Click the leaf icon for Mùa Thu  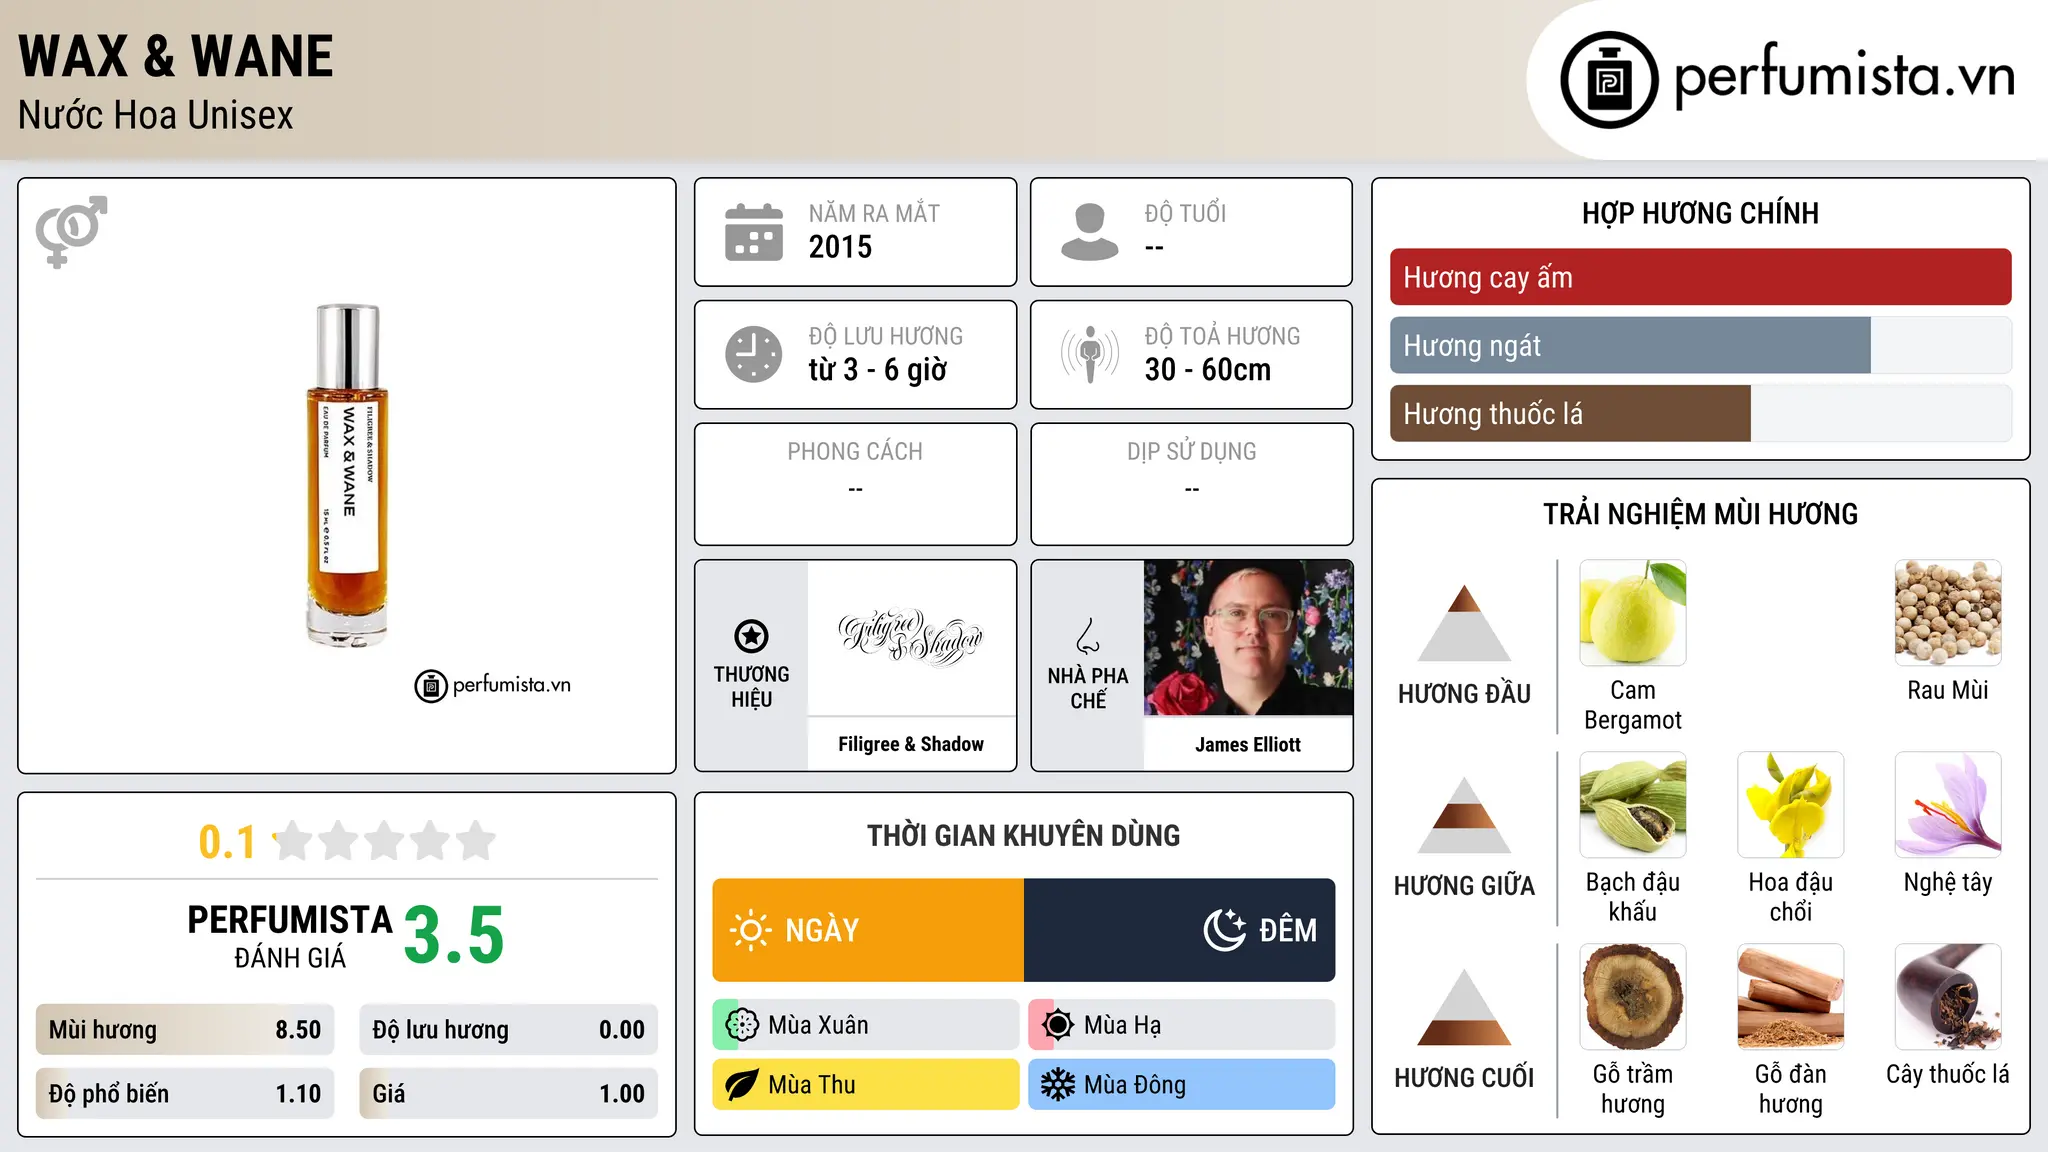tap(742, 1085)
